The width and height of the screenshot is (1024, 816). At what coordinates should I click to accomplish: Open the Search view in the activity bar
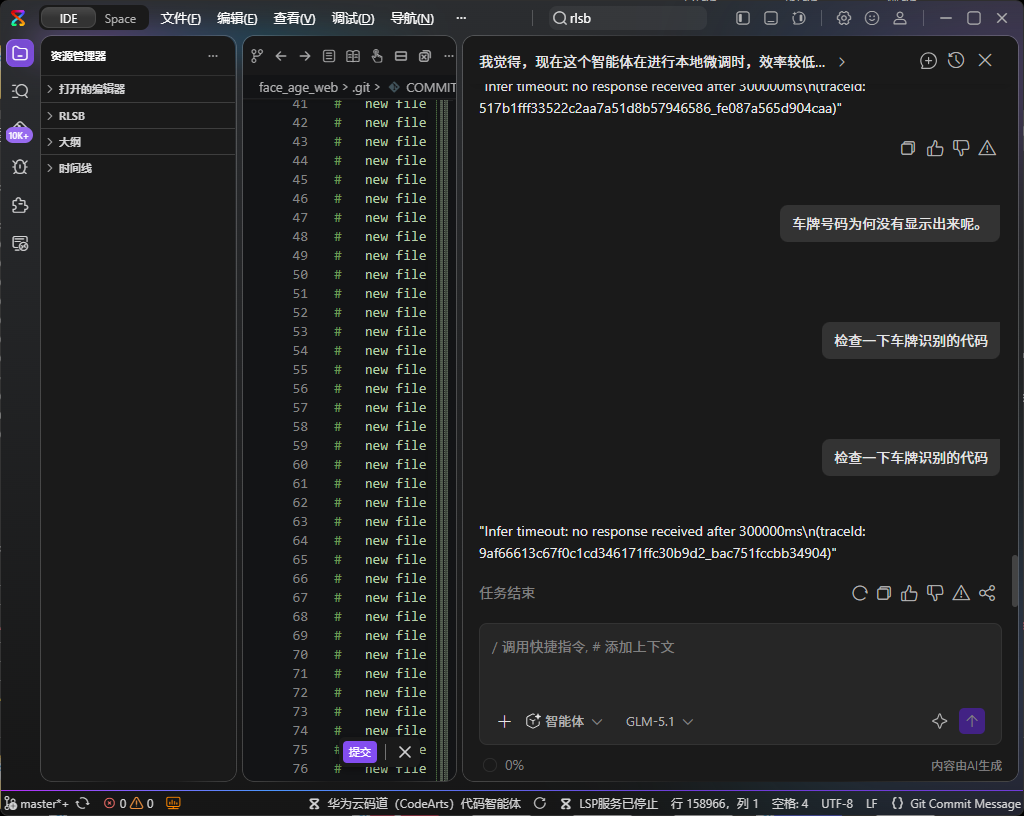pos(20,91)
